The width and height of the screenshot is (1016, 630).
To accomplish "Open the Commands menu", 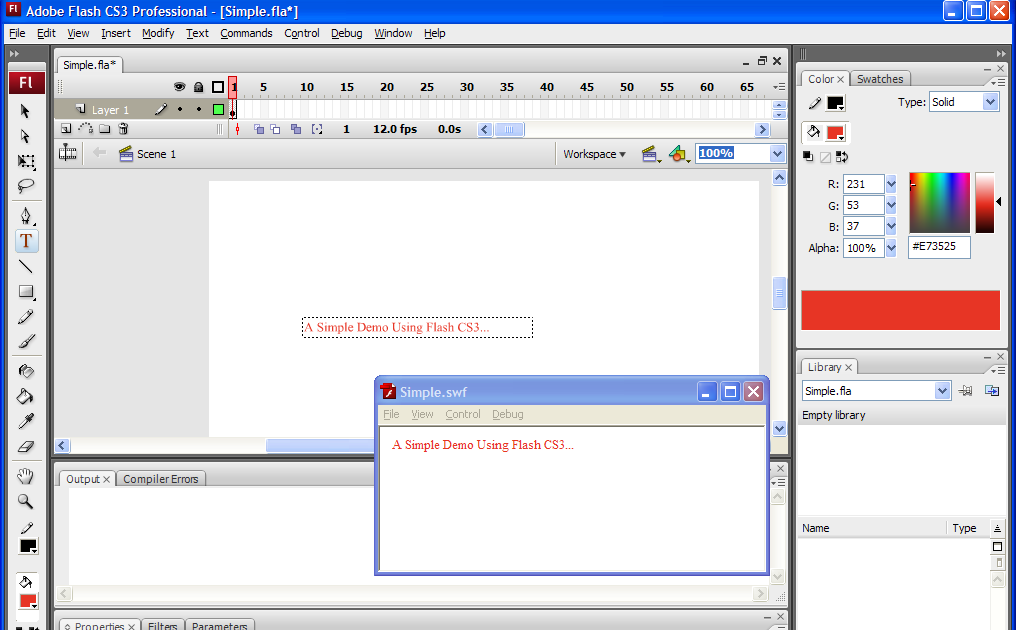I will click(x=246, y=33).
